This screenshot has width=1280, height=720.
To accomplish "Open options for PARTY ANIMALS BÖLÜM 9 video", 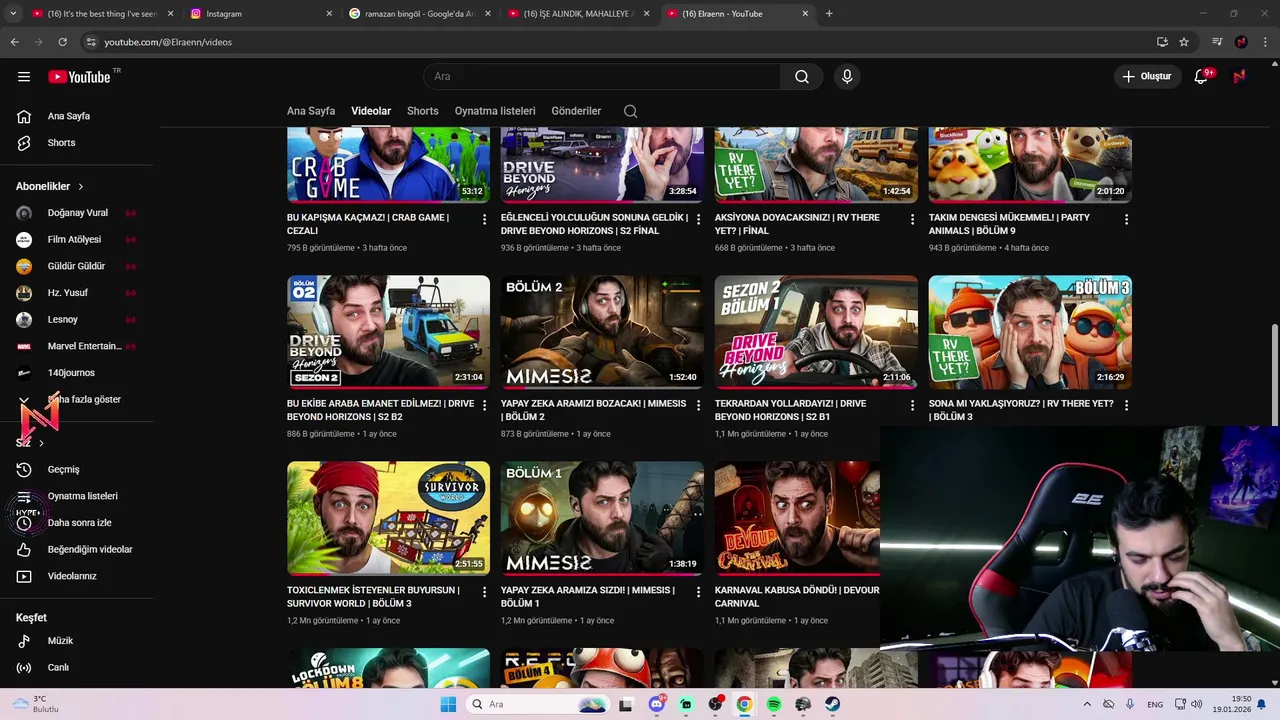I will click(1126, 219).
